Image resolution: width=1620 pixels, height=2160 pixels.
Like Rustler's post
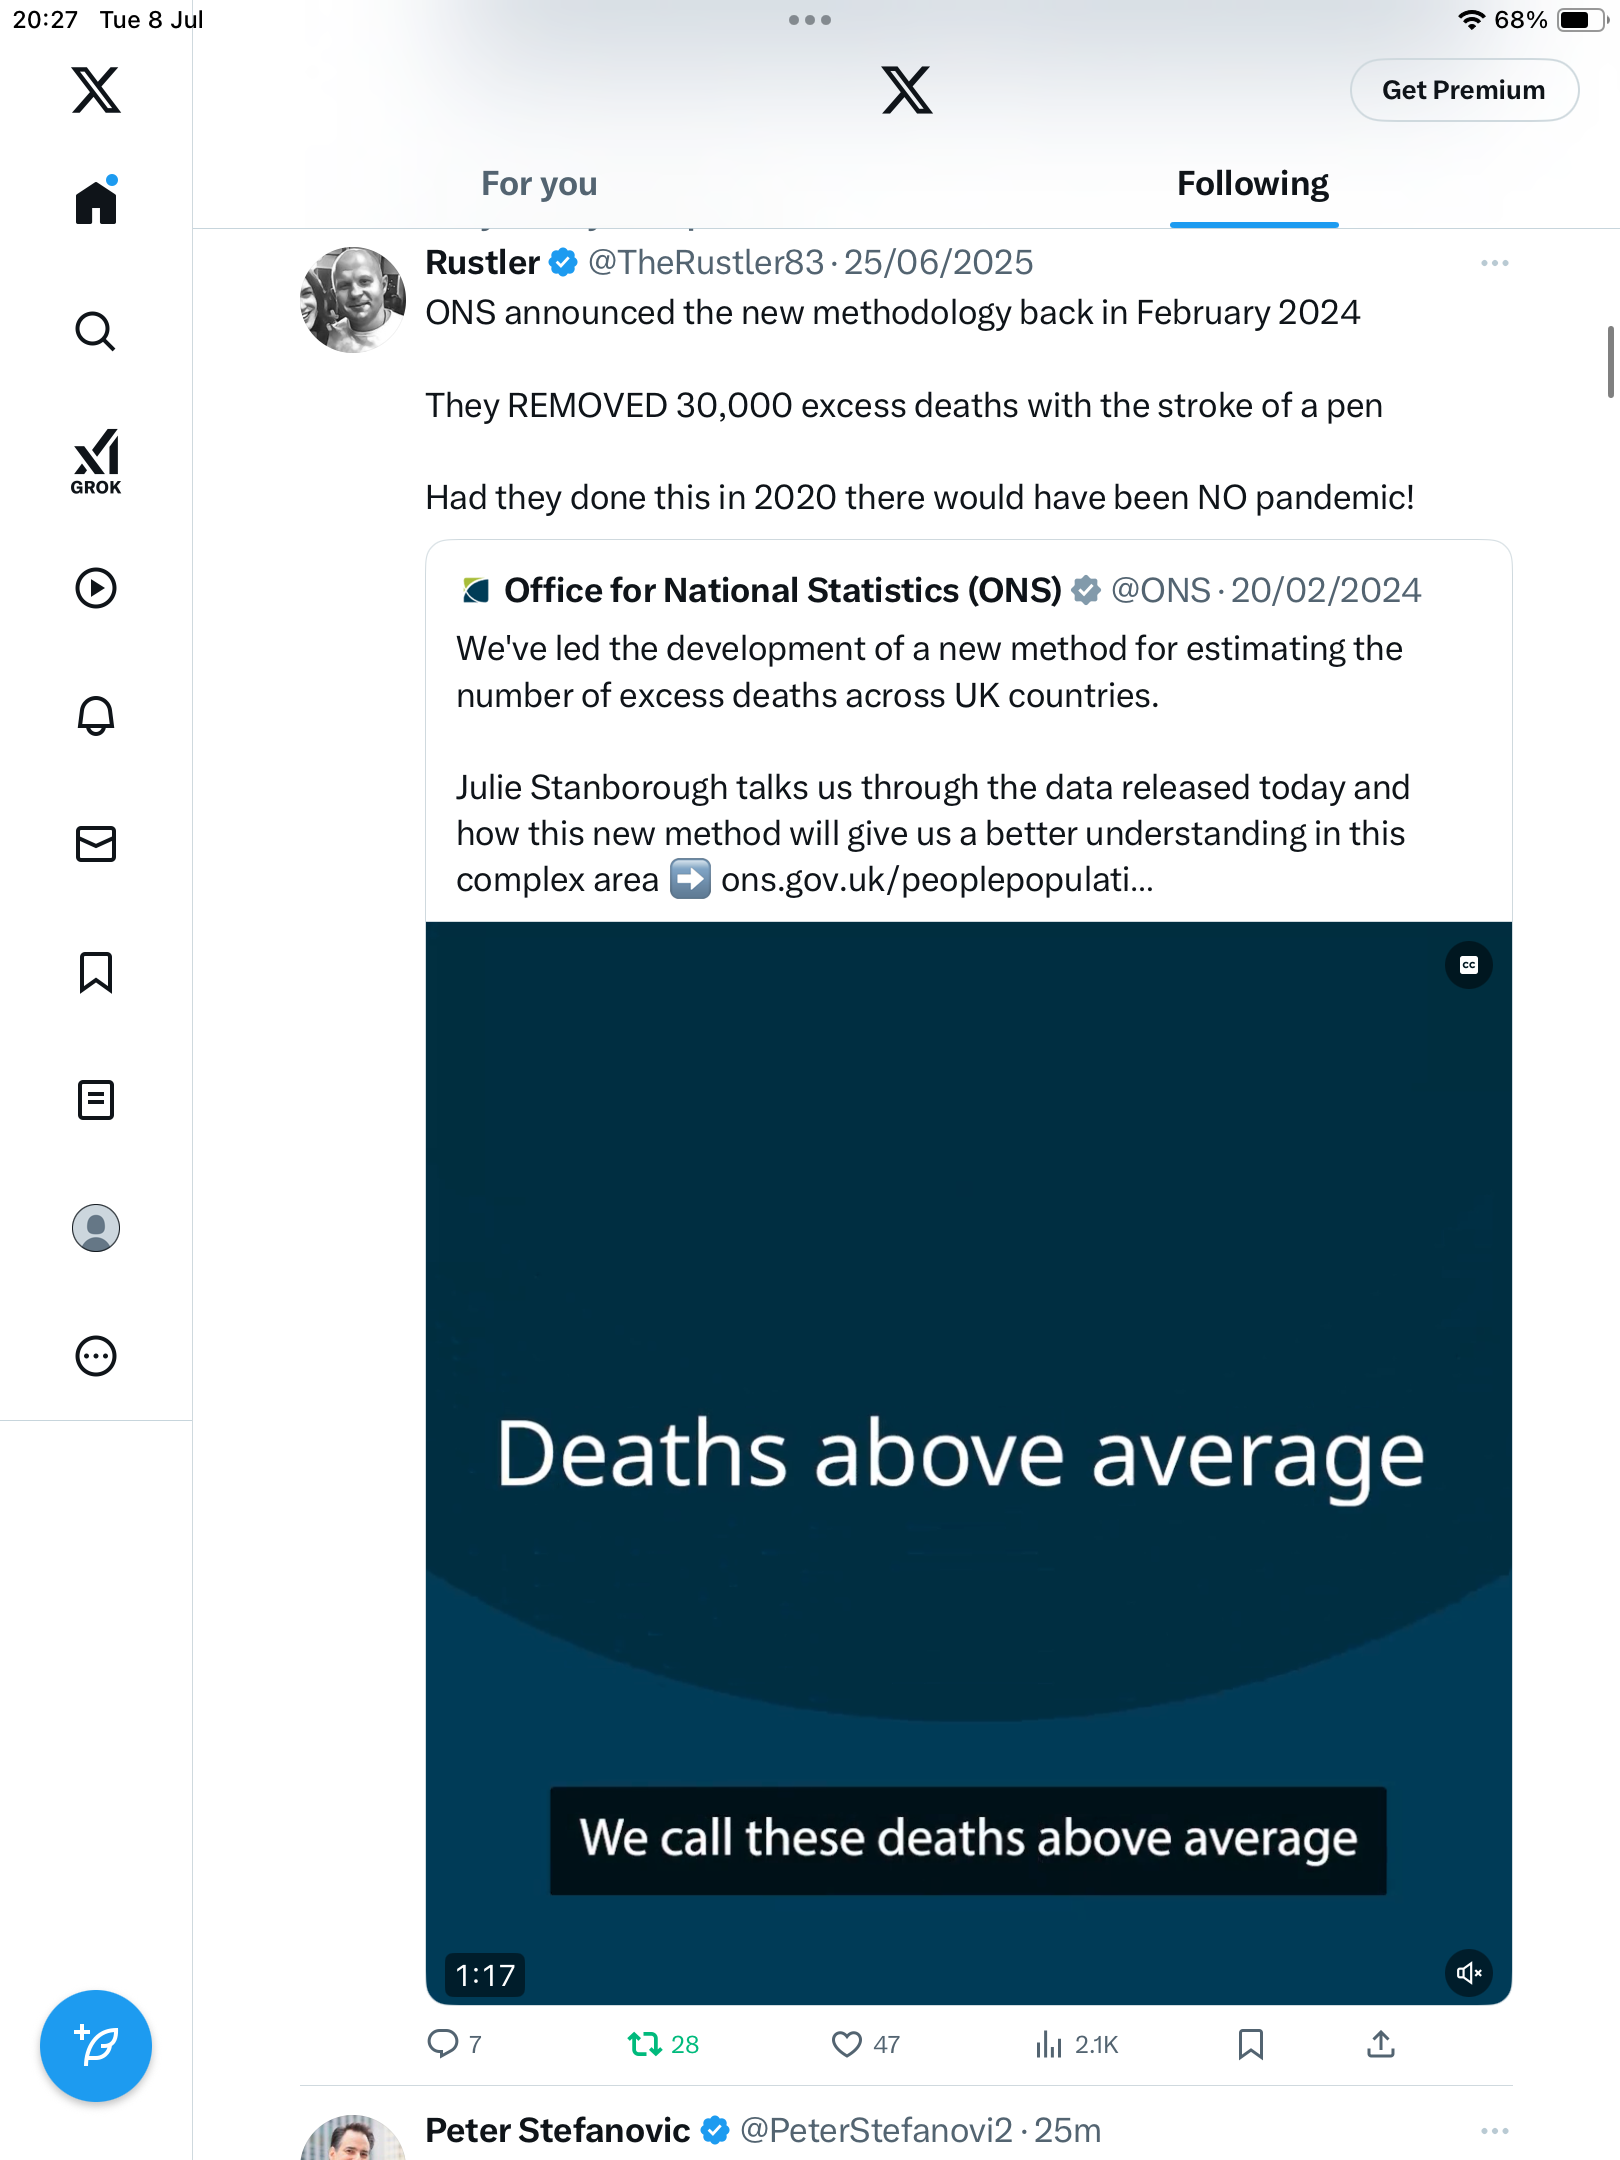pos(866,2044)
